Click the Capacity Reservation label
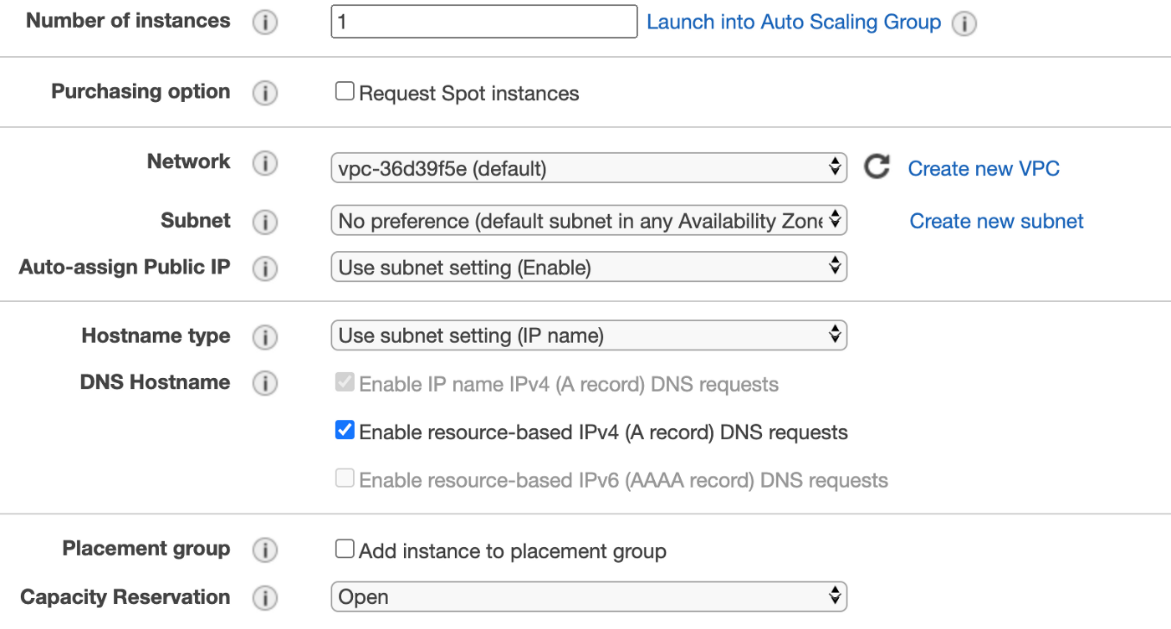This screenshot has width=1171, height=629. coord(125,597)
